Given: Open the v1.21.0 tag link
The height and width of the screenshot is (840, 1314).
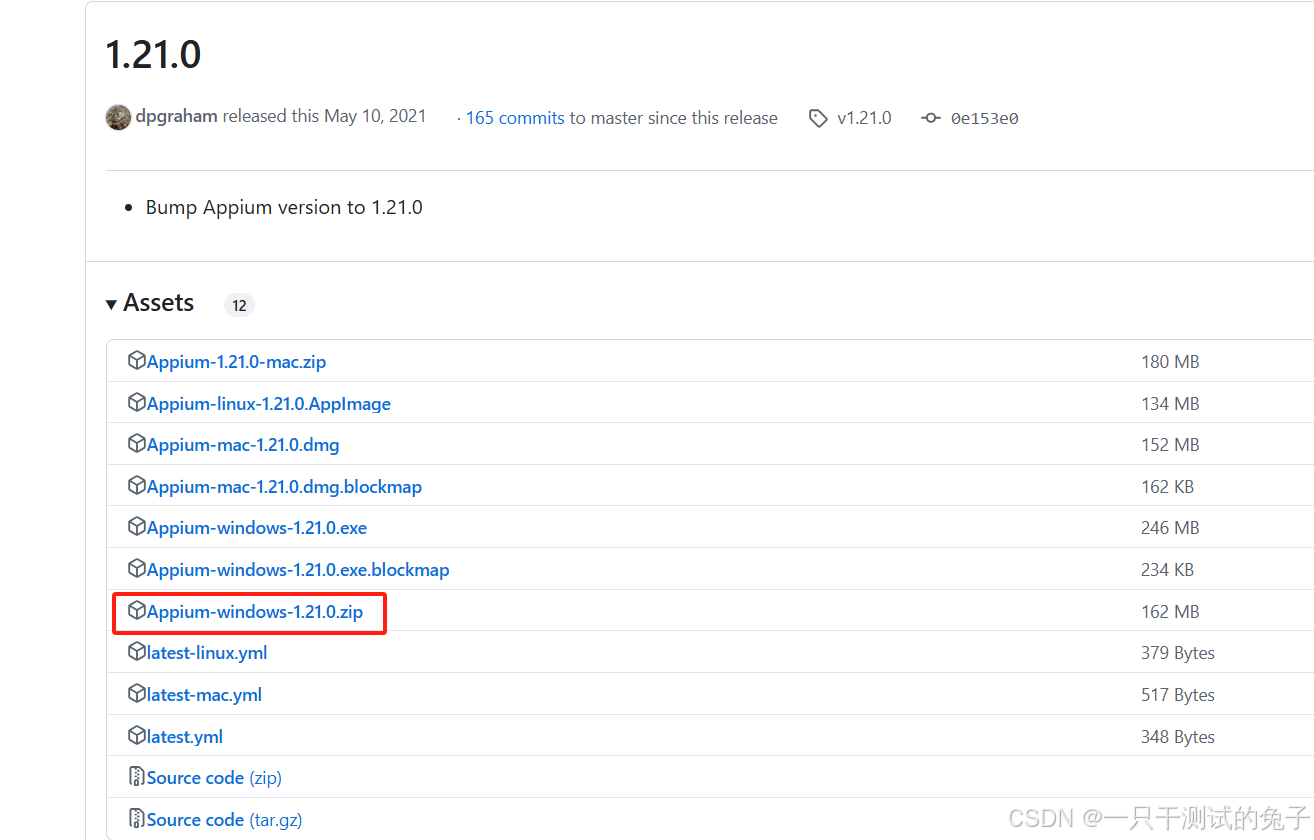Looking at the screenshot, I should pyautogui.click(x=864, y=118).
